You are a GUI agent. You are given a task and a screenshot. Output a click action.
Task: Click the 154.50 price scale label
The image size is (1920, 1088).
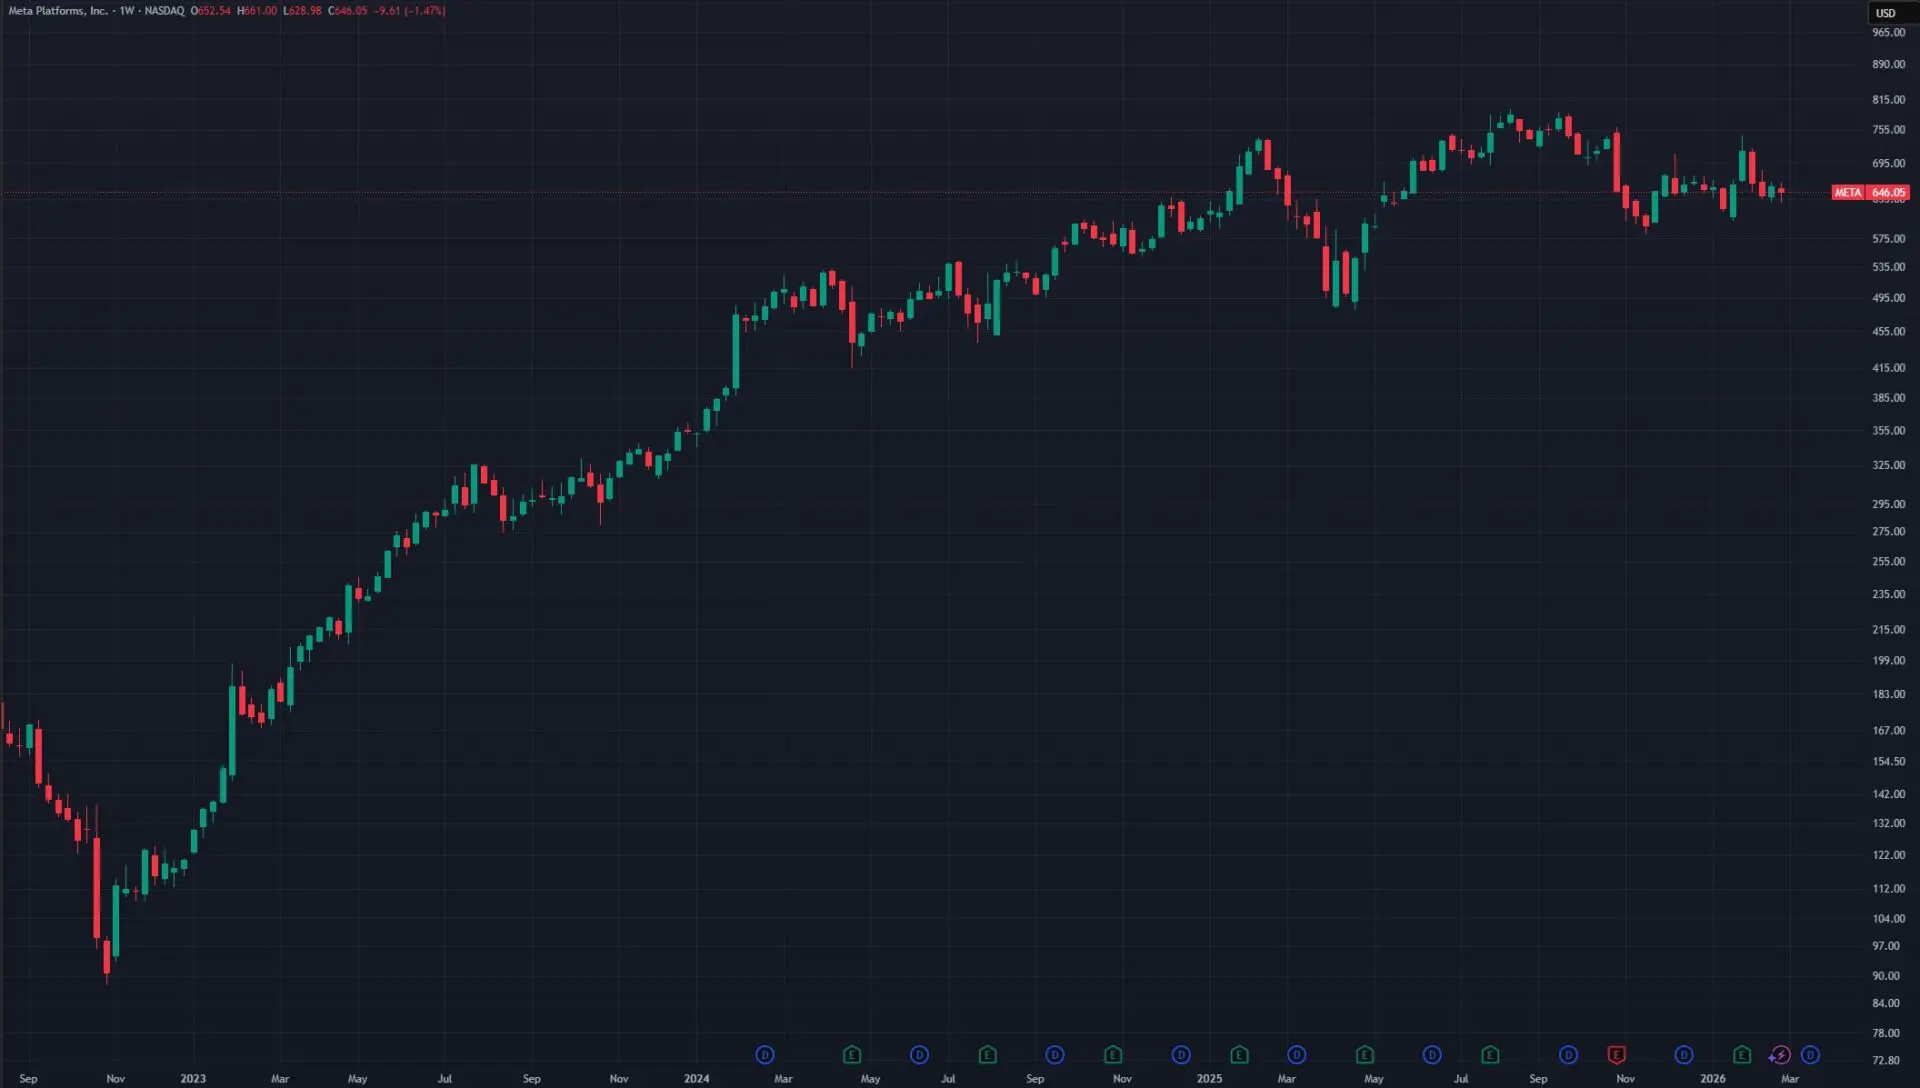click(x=1888, y=762)
